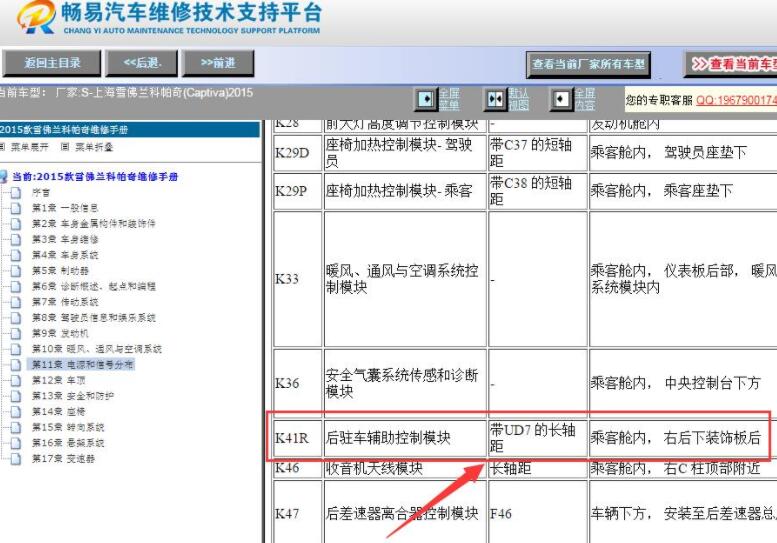Click page icon beside 第8章 驾驶员信息和娱乐系统
The image size is (777, 543).
click(16, 318)
